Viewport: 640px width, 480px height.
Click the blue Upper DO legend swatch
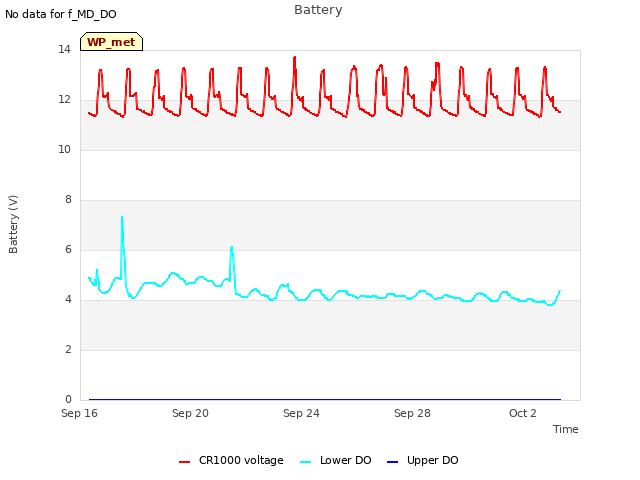tap(392, 462)
